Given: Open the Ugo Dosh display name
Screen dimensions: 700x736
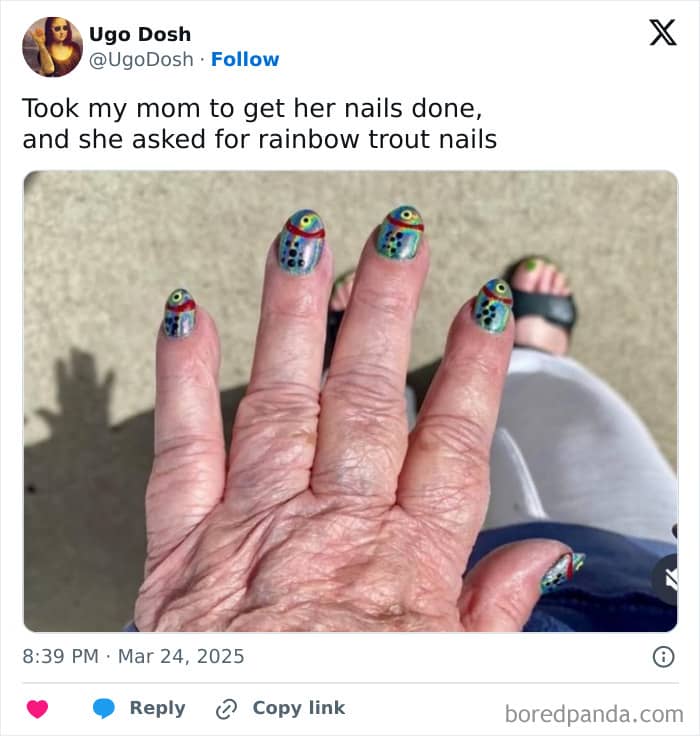Looking at the screenshot, I should [x=140, y=34].
